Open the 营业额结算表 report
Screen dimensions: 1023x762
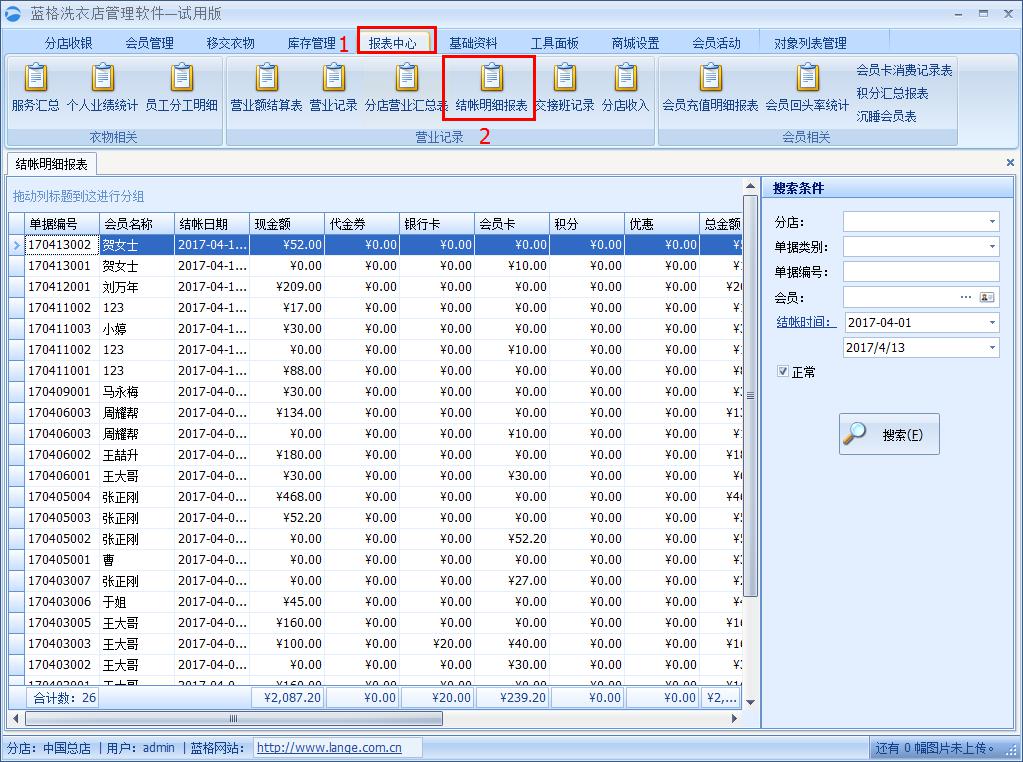[x=266, y=89]
